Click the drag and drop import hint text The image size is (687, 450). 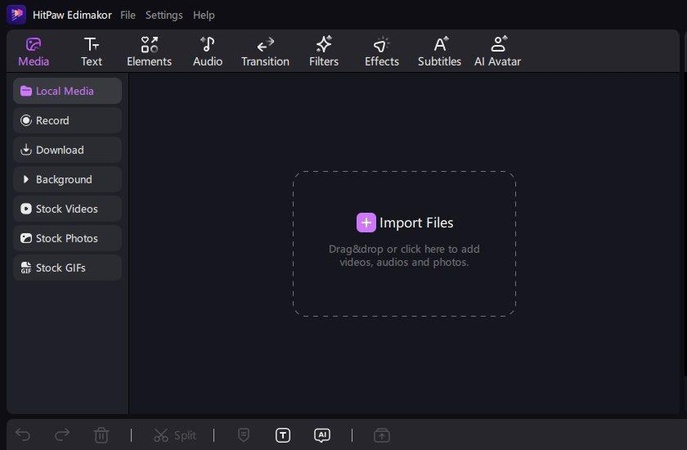point(404,255)
